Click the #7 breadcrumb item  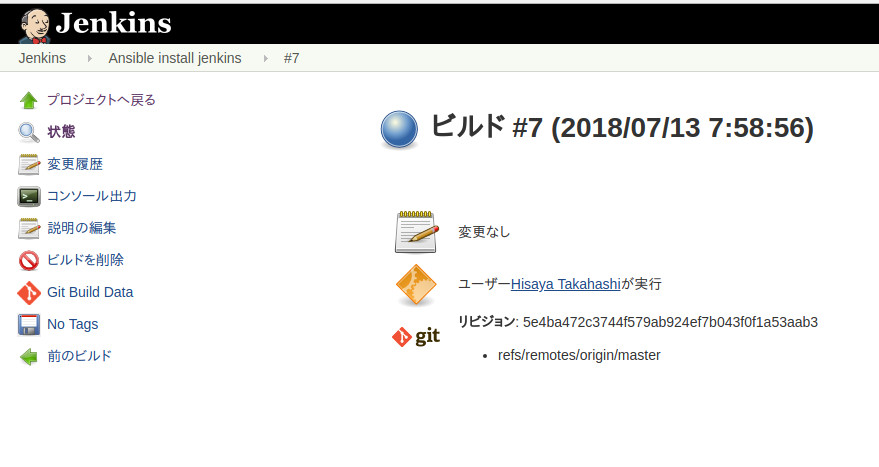click(x=292, y=58)
